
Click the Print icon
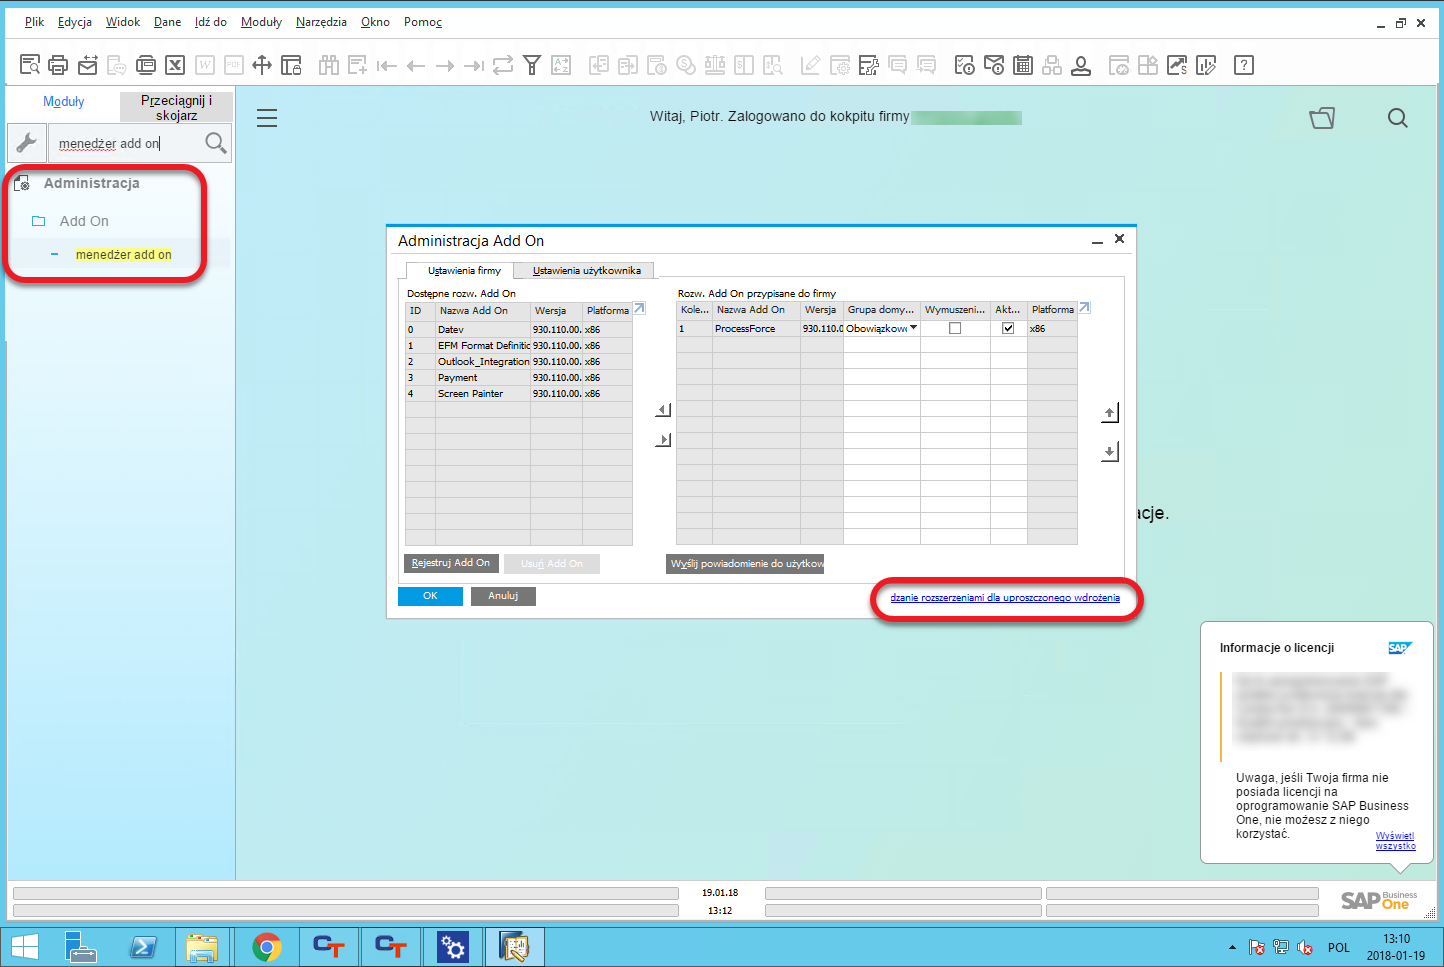[x=58, y=65]
